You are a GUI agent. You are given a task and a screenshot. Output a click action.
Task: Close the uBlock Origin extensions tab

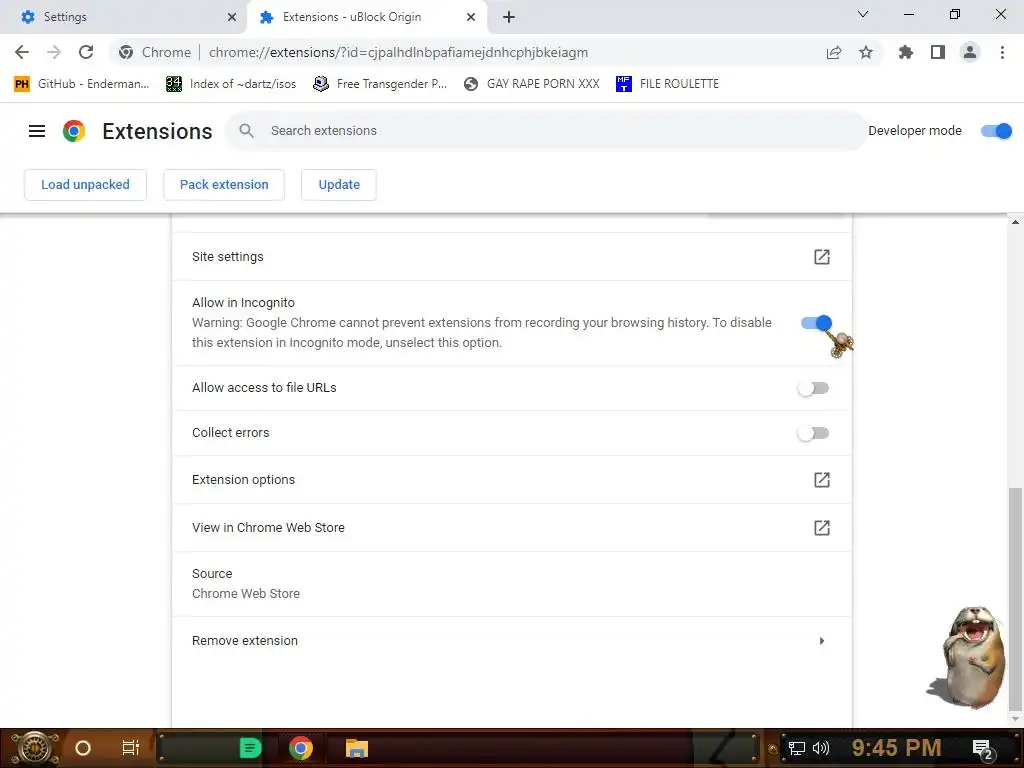click(471, 17)
